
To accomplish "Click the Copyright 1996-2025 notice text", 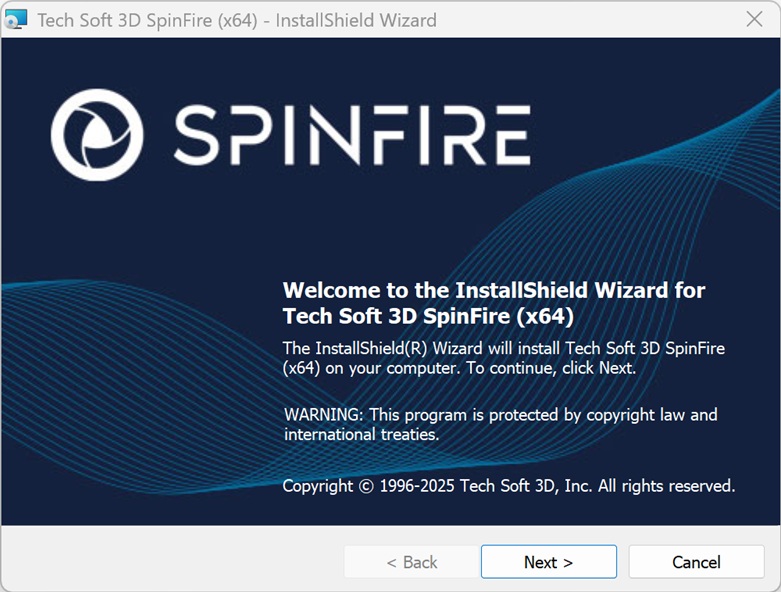I will (x=508, y=486).
